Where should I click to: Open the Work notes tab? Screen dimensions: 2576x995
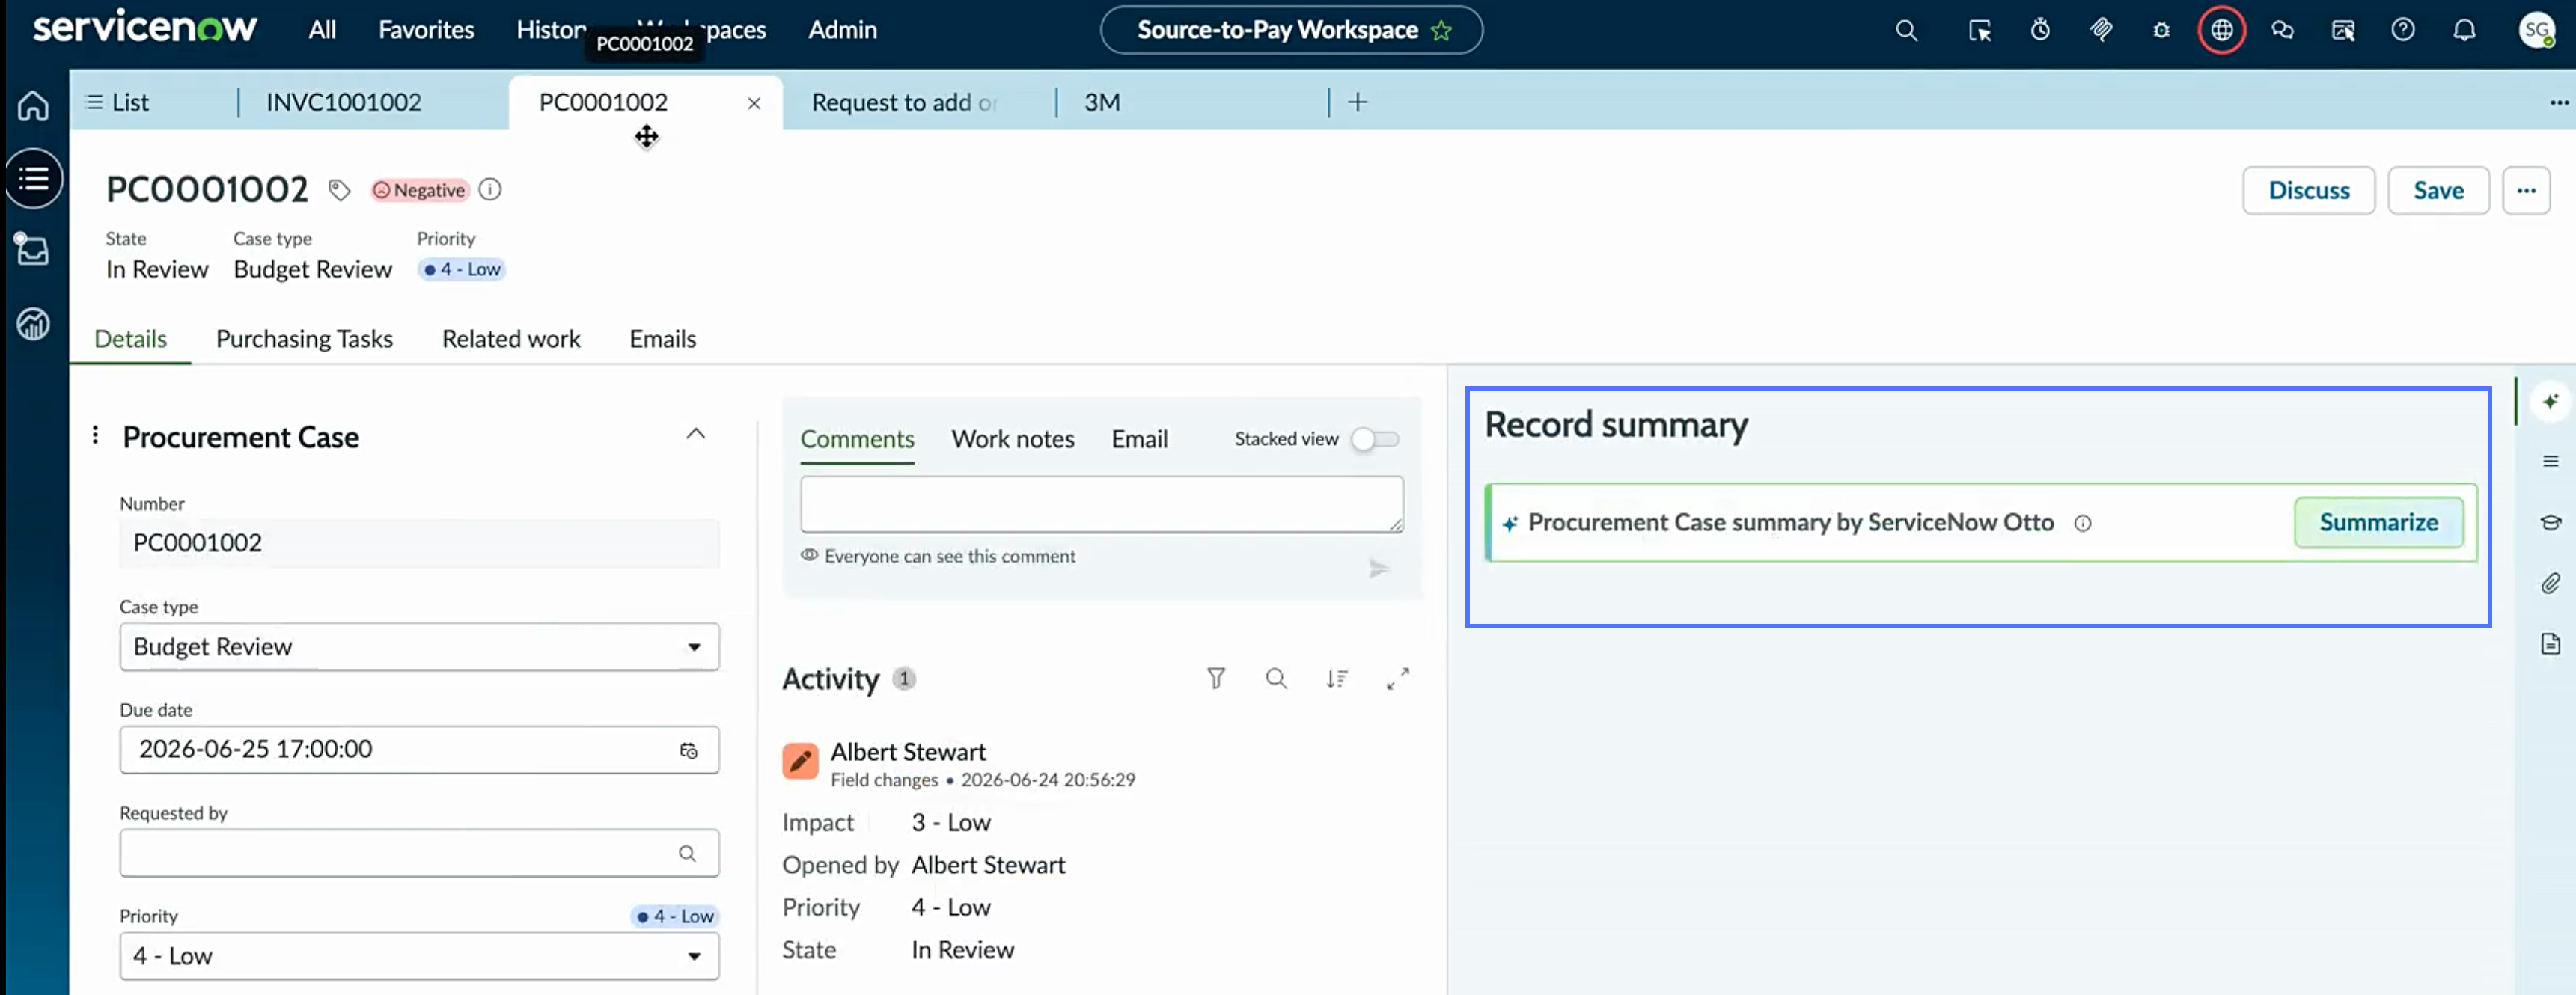point(1012,439)
